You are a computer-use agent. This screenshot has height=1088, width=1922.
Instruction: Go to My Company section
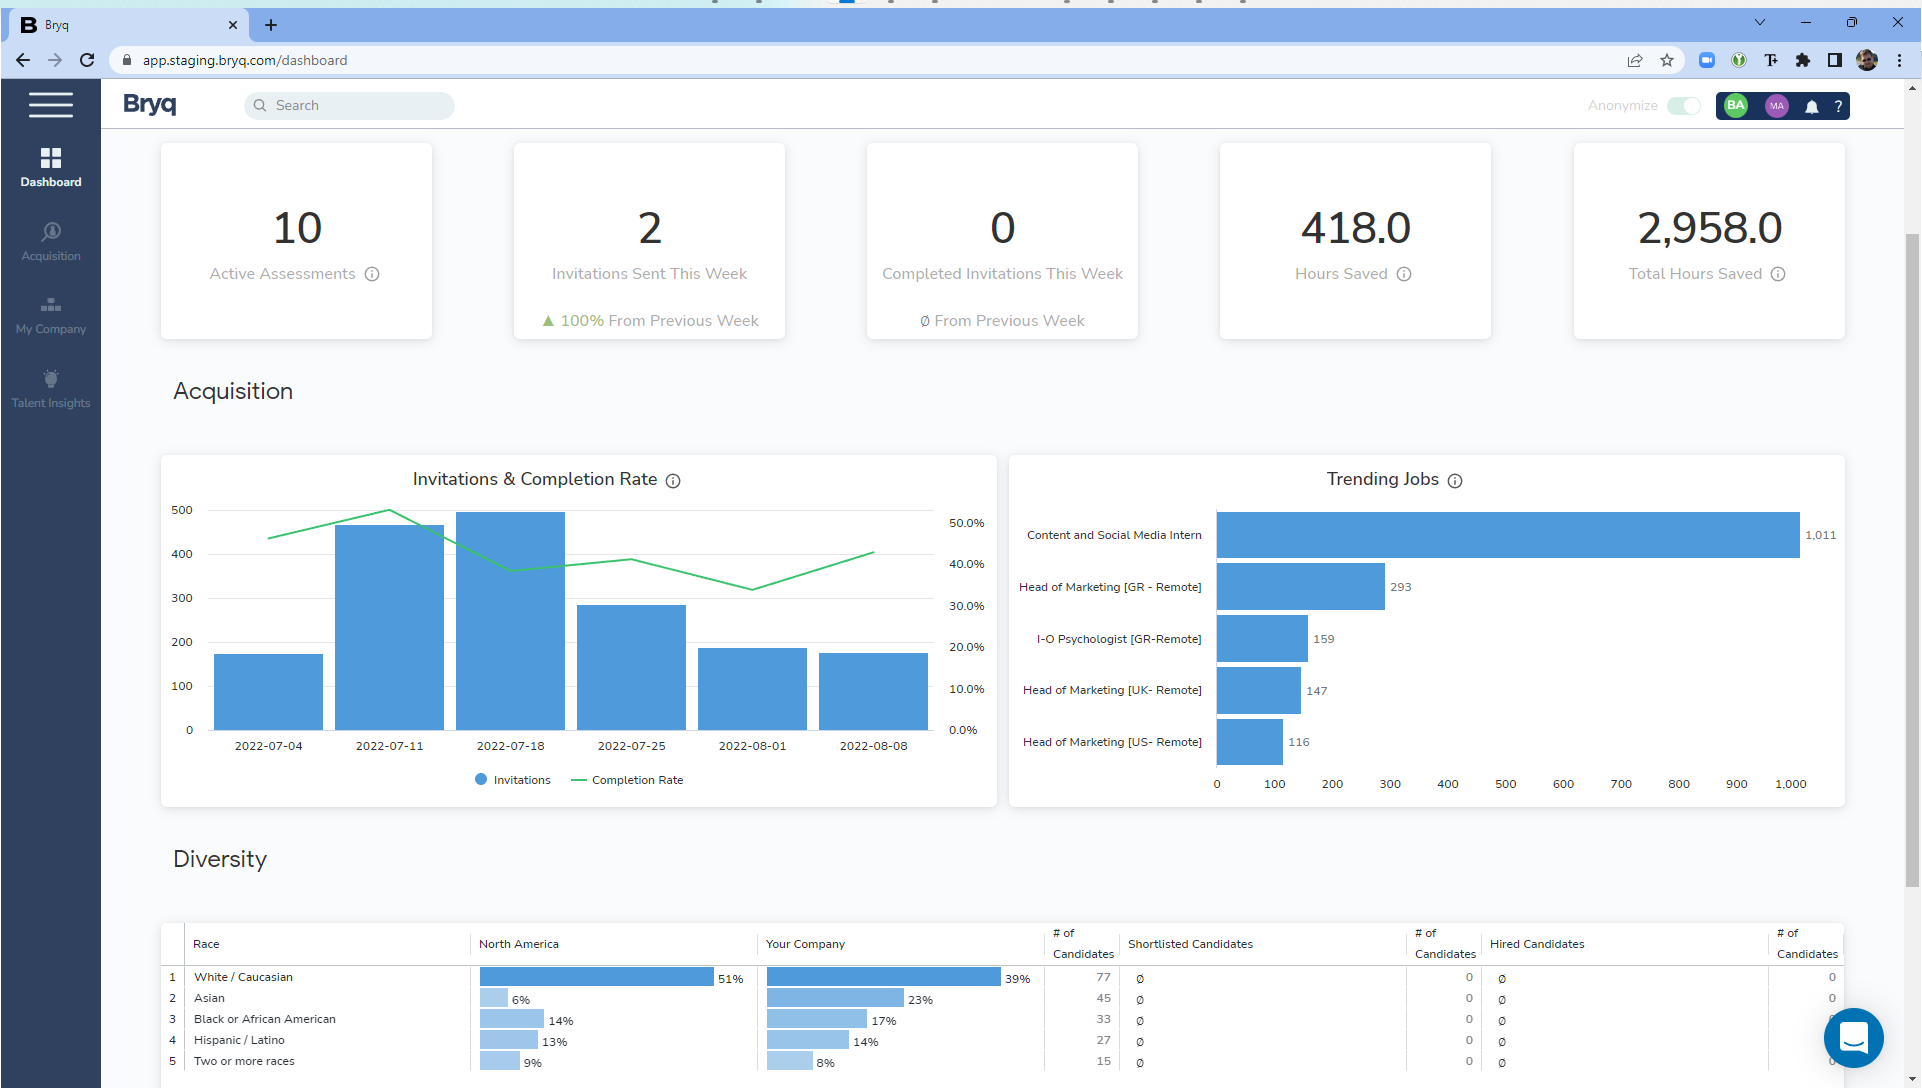coord(51,314)
